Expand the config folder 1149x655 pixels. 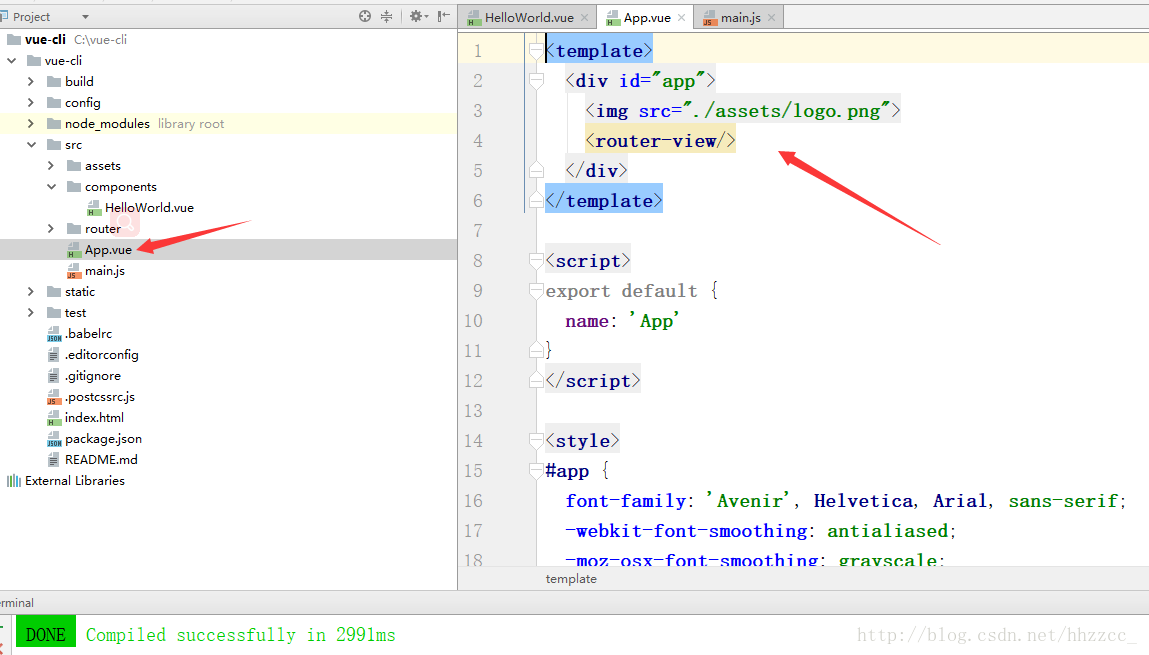tap(31, 103)
